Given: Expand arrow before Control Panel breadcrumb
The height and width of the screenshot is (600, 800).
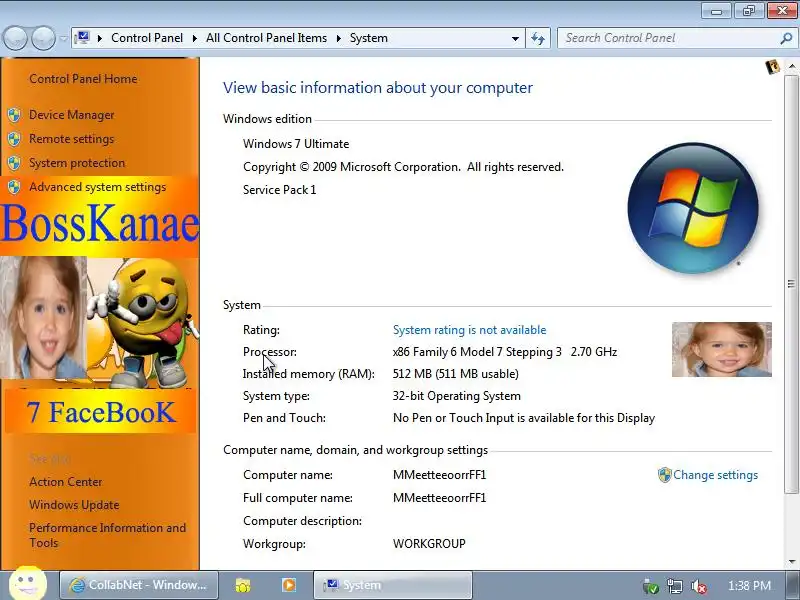Looking at the screenshot, I should pyautogui.click(x=99, y=38).
